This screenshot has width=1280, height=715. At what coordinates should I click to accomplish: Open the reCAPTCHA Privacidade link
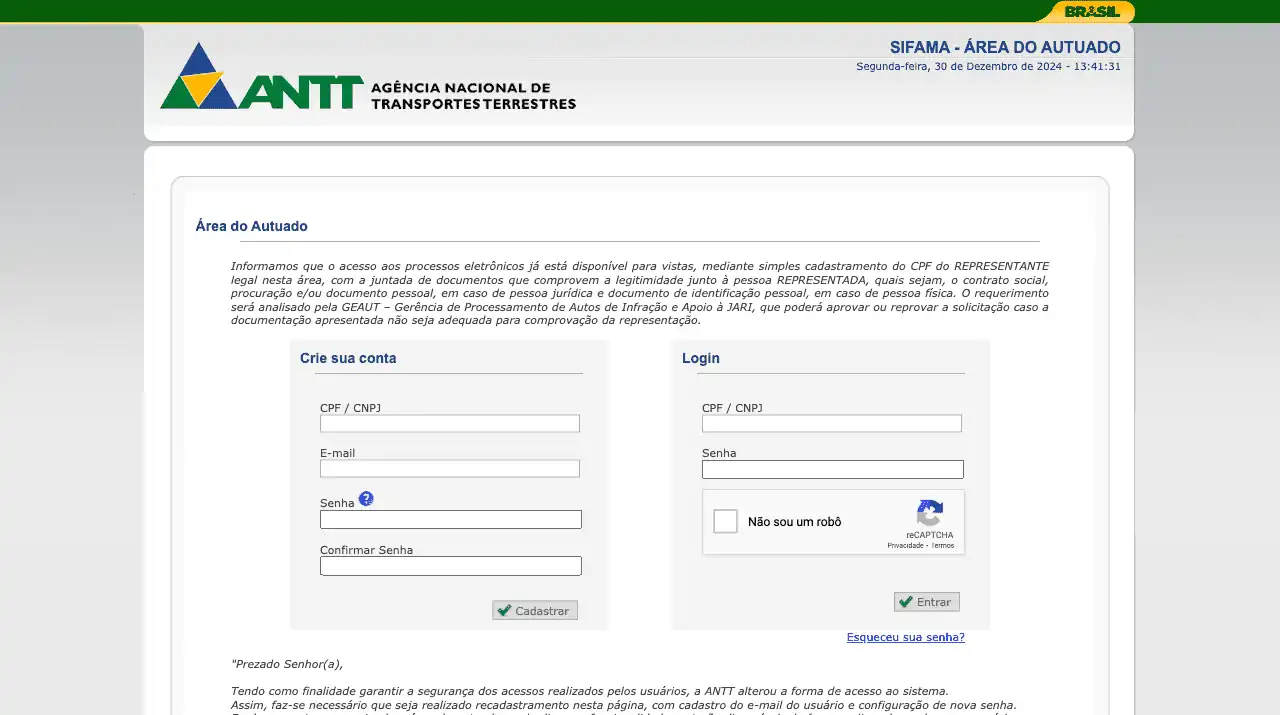pos(905,545)
